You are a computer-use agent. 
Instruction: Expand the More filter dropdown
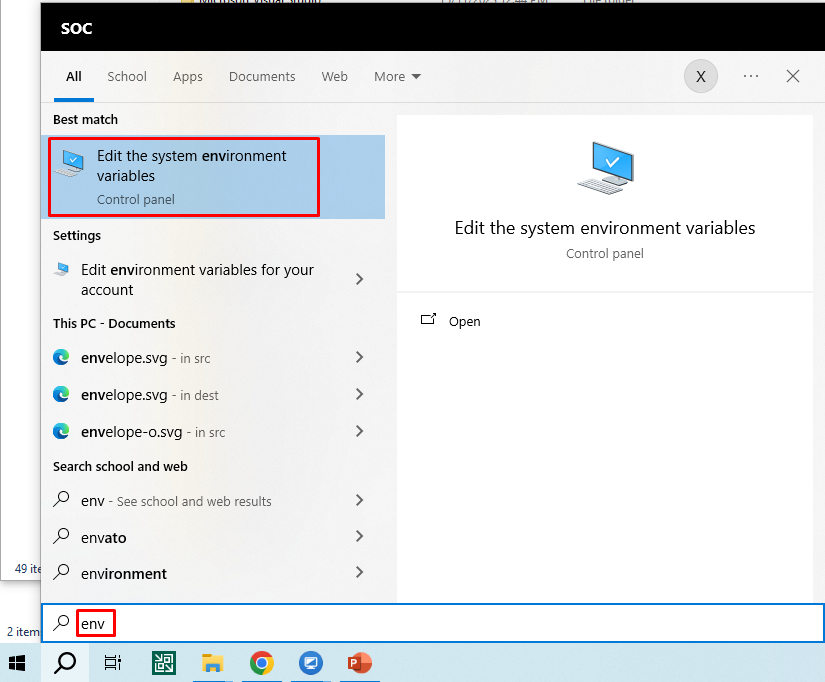pyautogui.click(x=397, y=77)
